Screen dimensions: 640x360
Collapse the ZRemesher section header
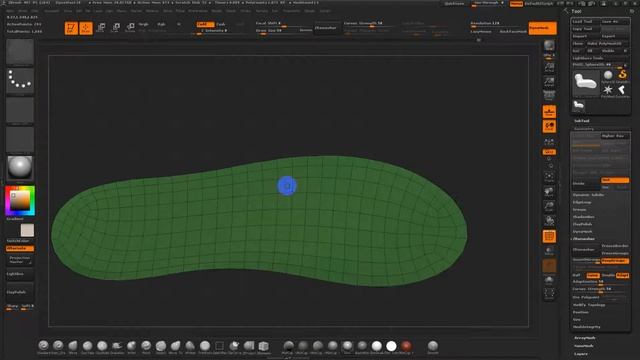(584, 239)
